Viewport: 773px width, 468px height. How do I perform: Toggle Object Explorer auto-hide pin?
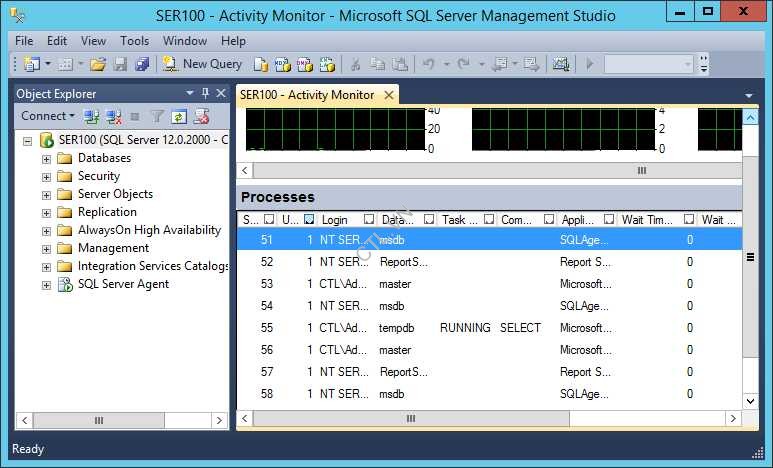tap(206, 93)
